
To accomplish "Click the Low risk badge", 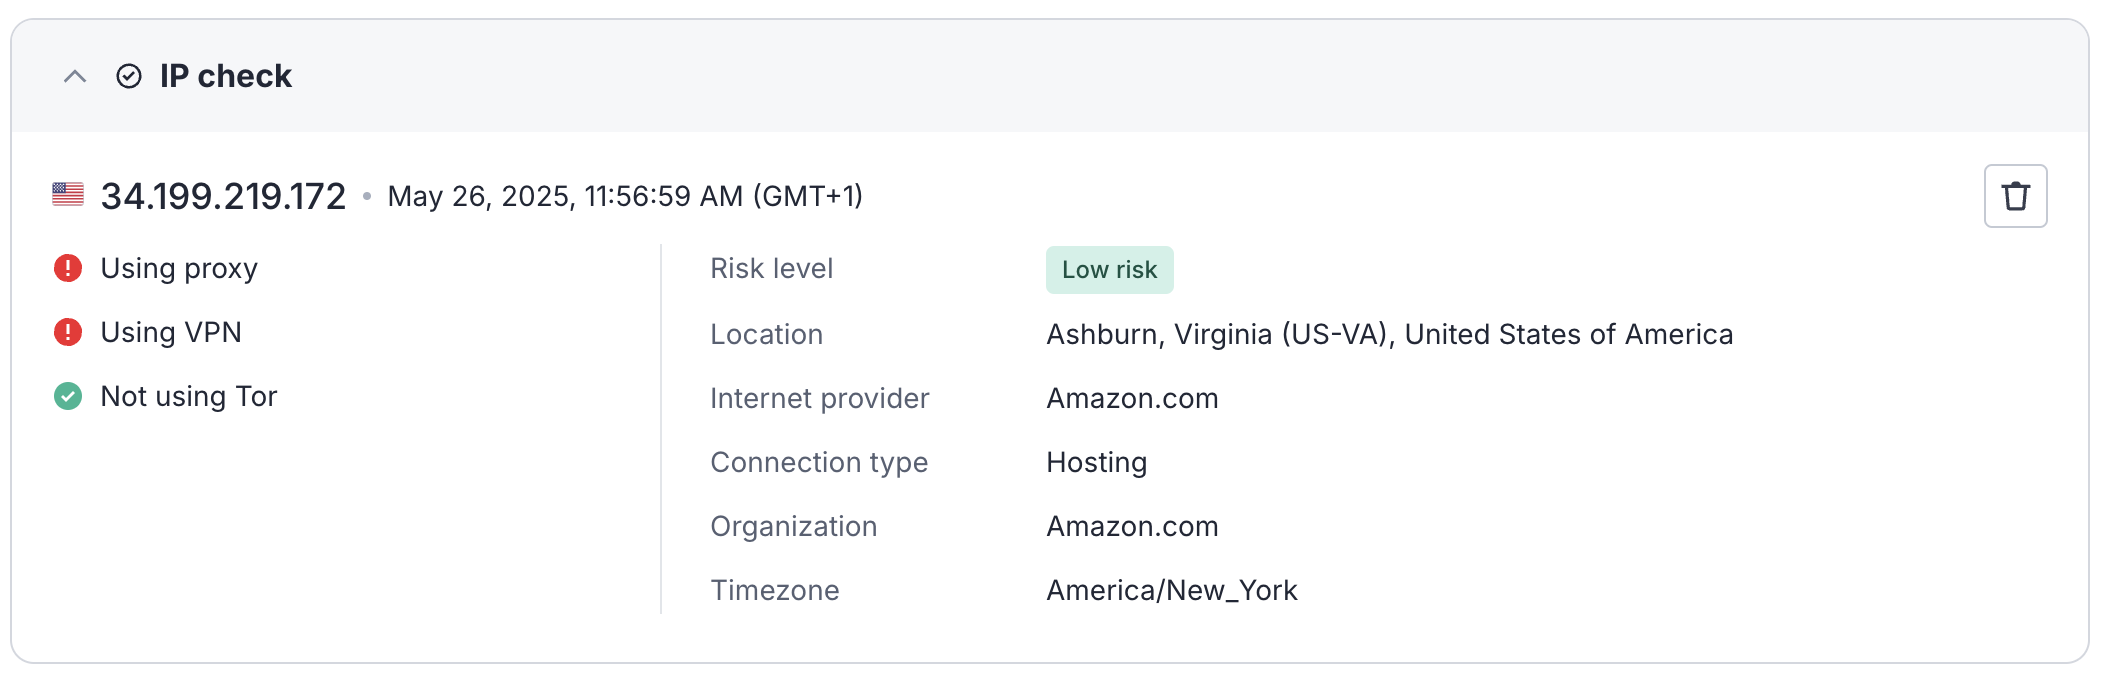I will click(x=1109, y=270).
